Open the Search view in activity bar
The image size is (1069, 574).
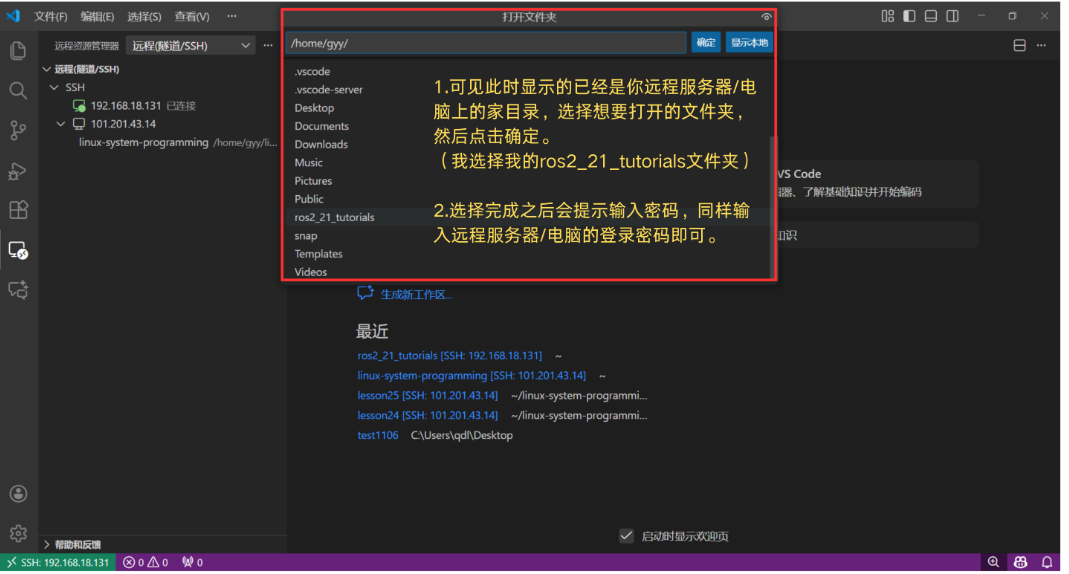pyautogui.click(x=18, y=90)
